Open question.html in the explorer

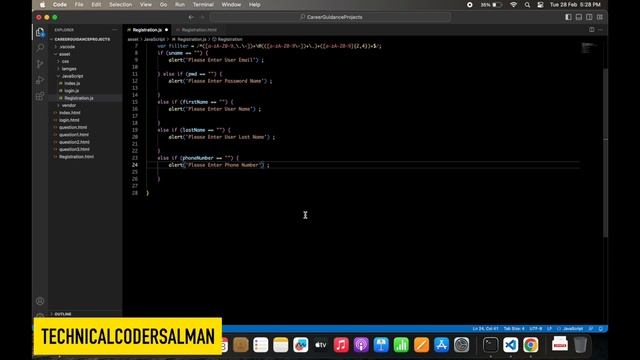[73, 127]
